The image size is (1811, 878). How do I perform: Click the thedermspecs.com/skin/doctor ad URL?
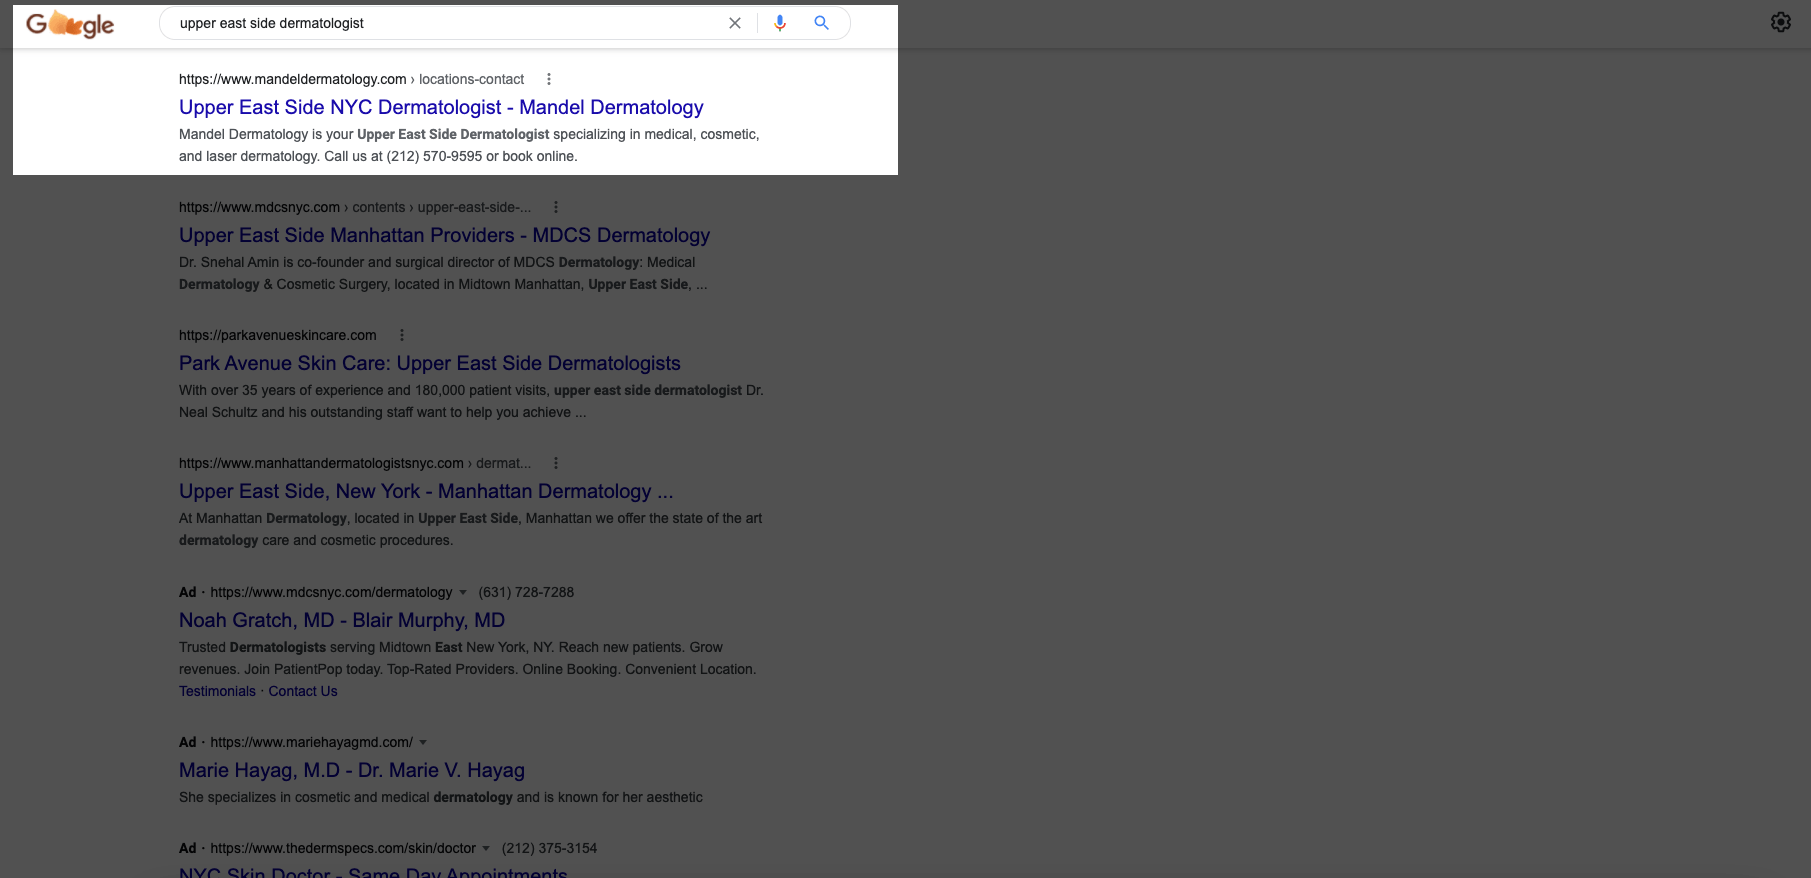[343, 848]
